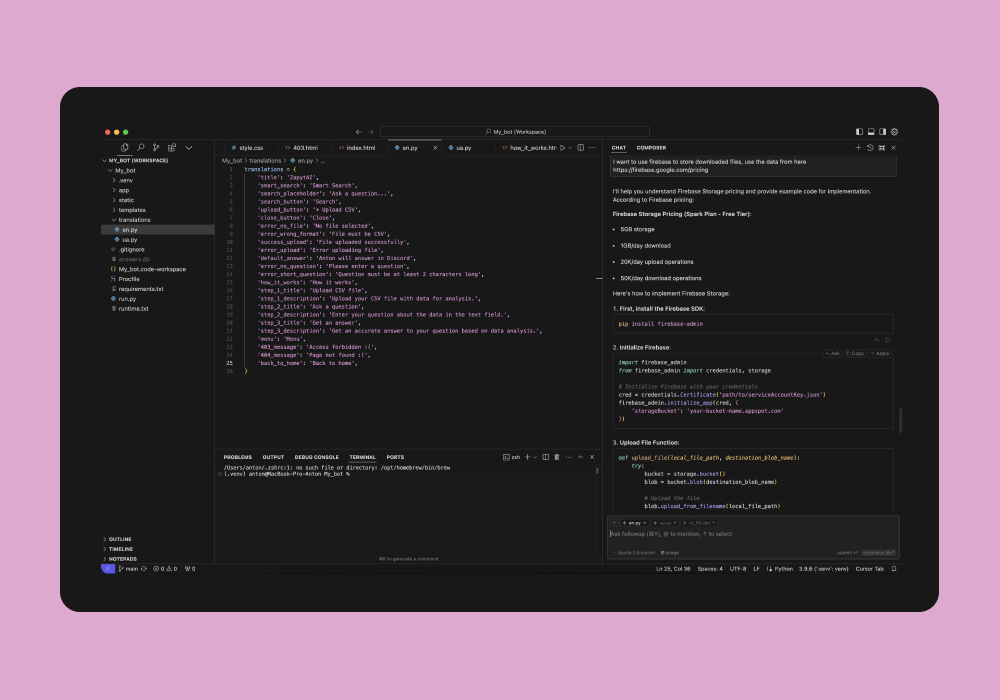Screen dimensions: 1000x700
Task: Open requirements.txt in the file explorer
Action: 140,289
